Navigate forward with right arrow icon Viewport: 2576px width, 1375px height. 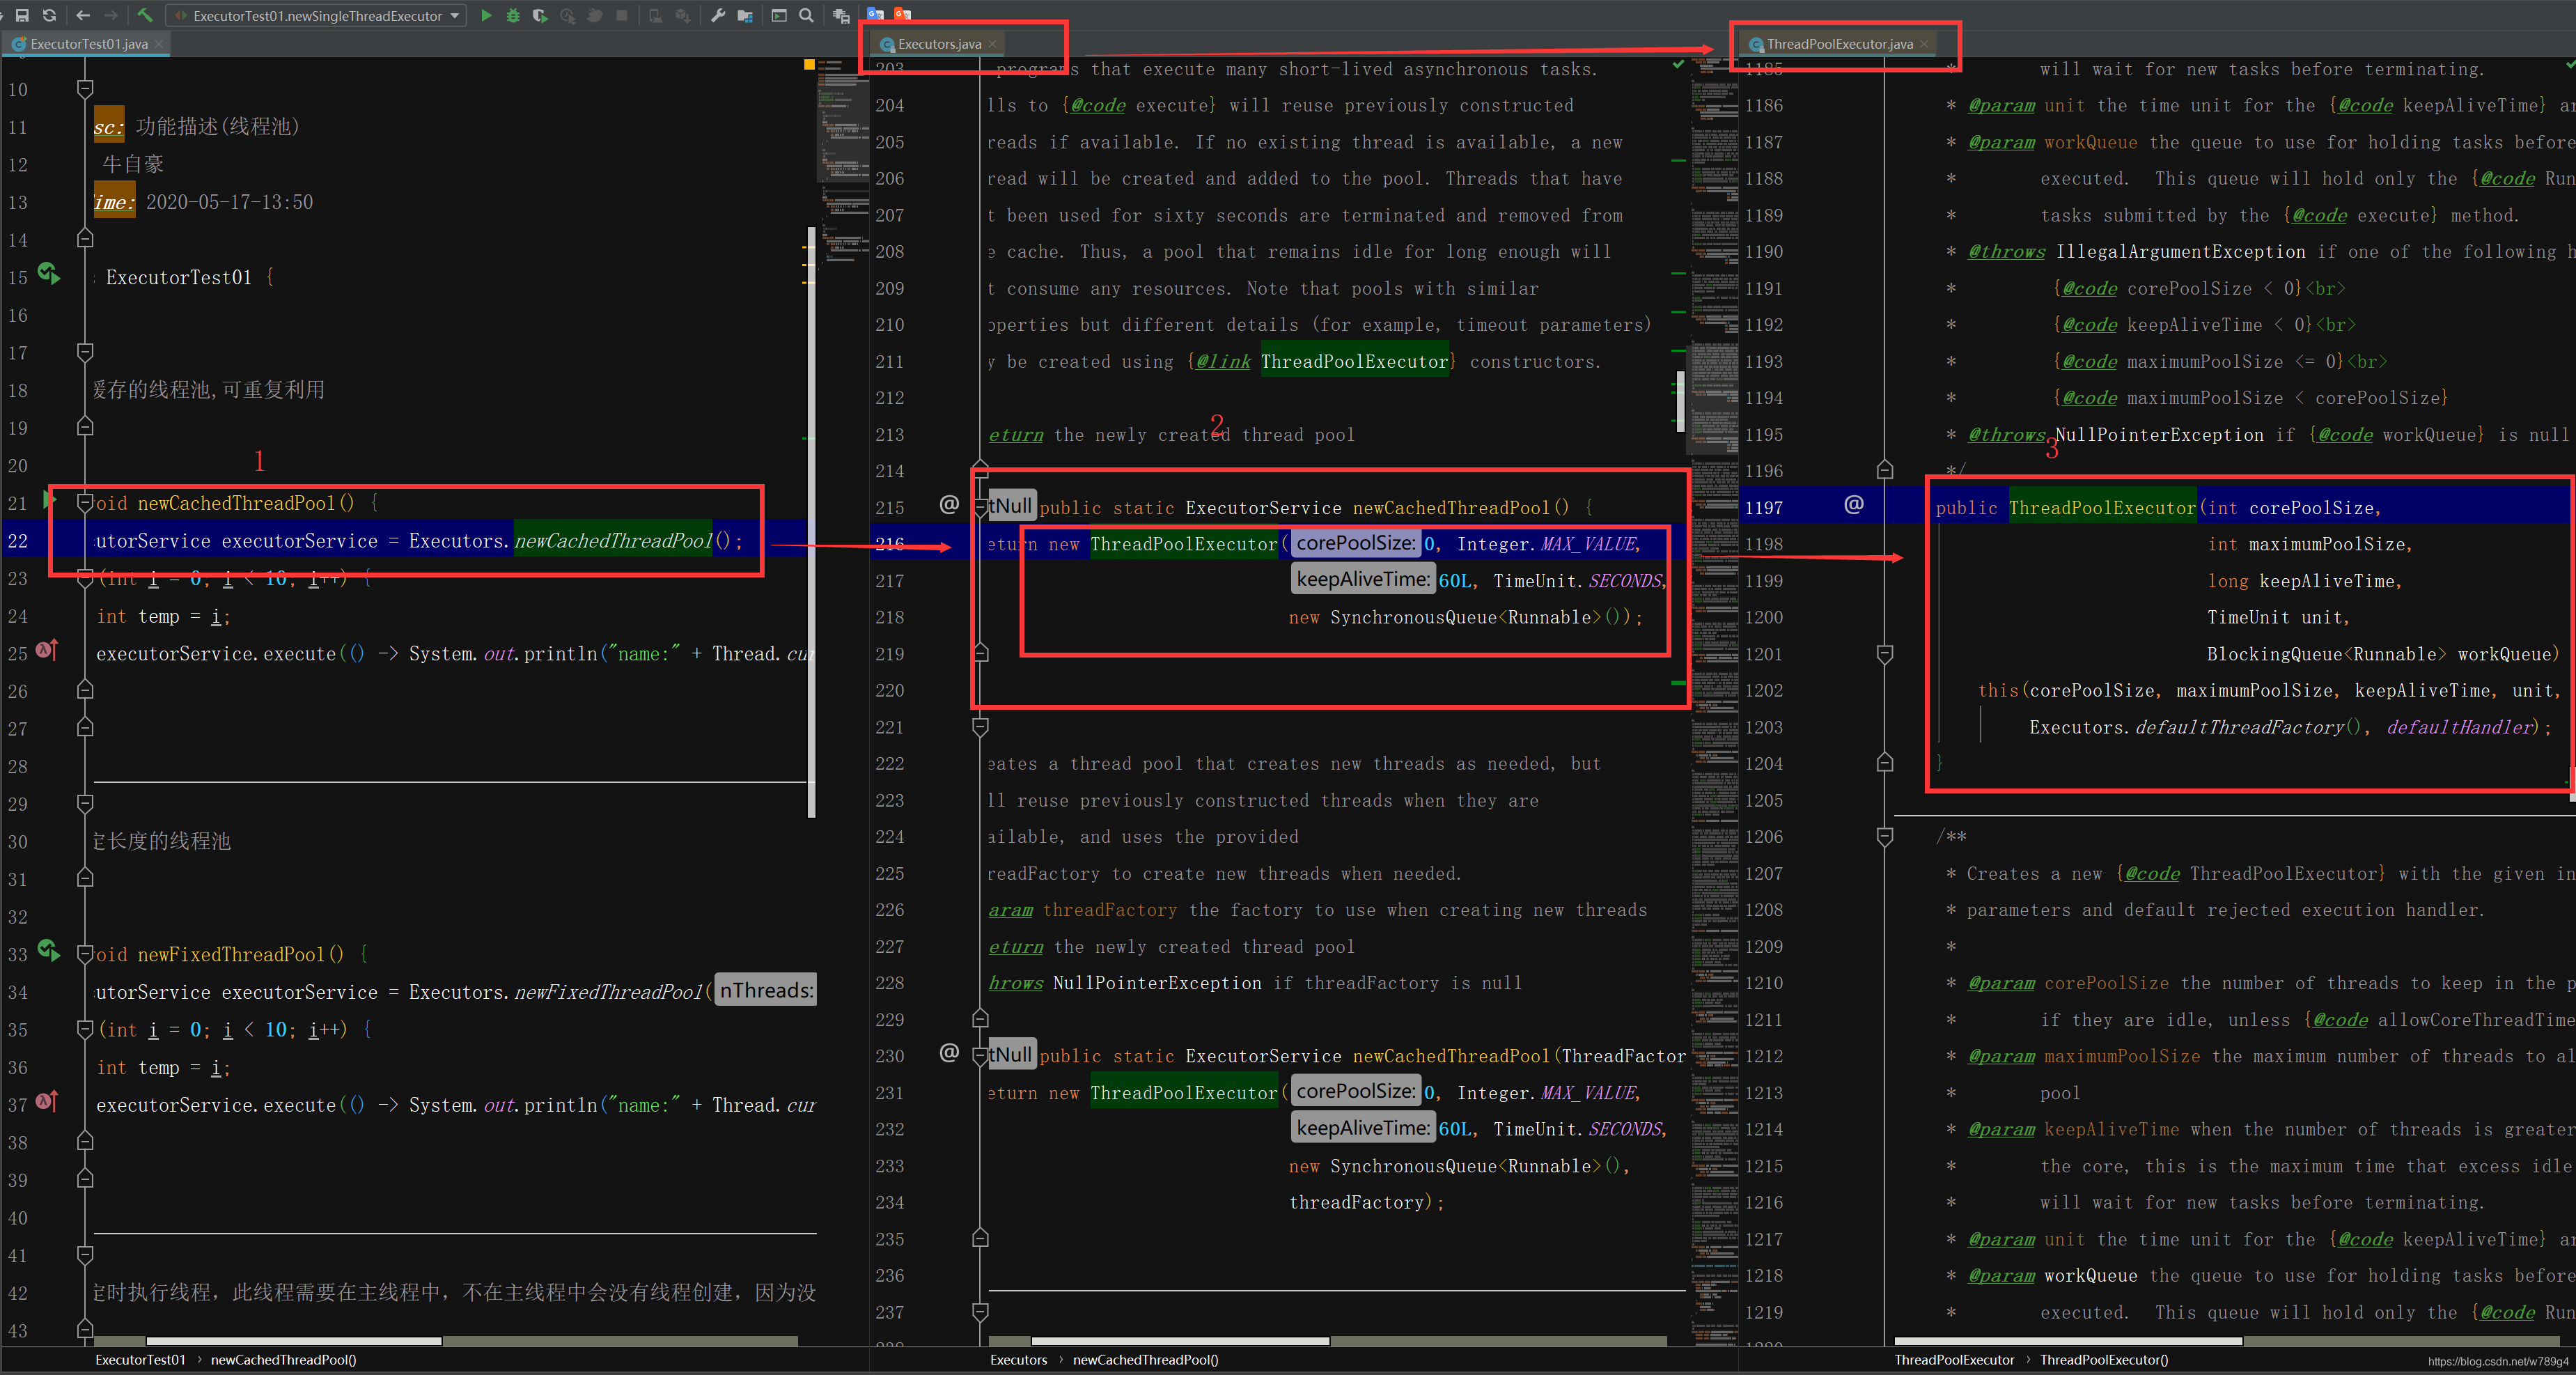[111, 15]
